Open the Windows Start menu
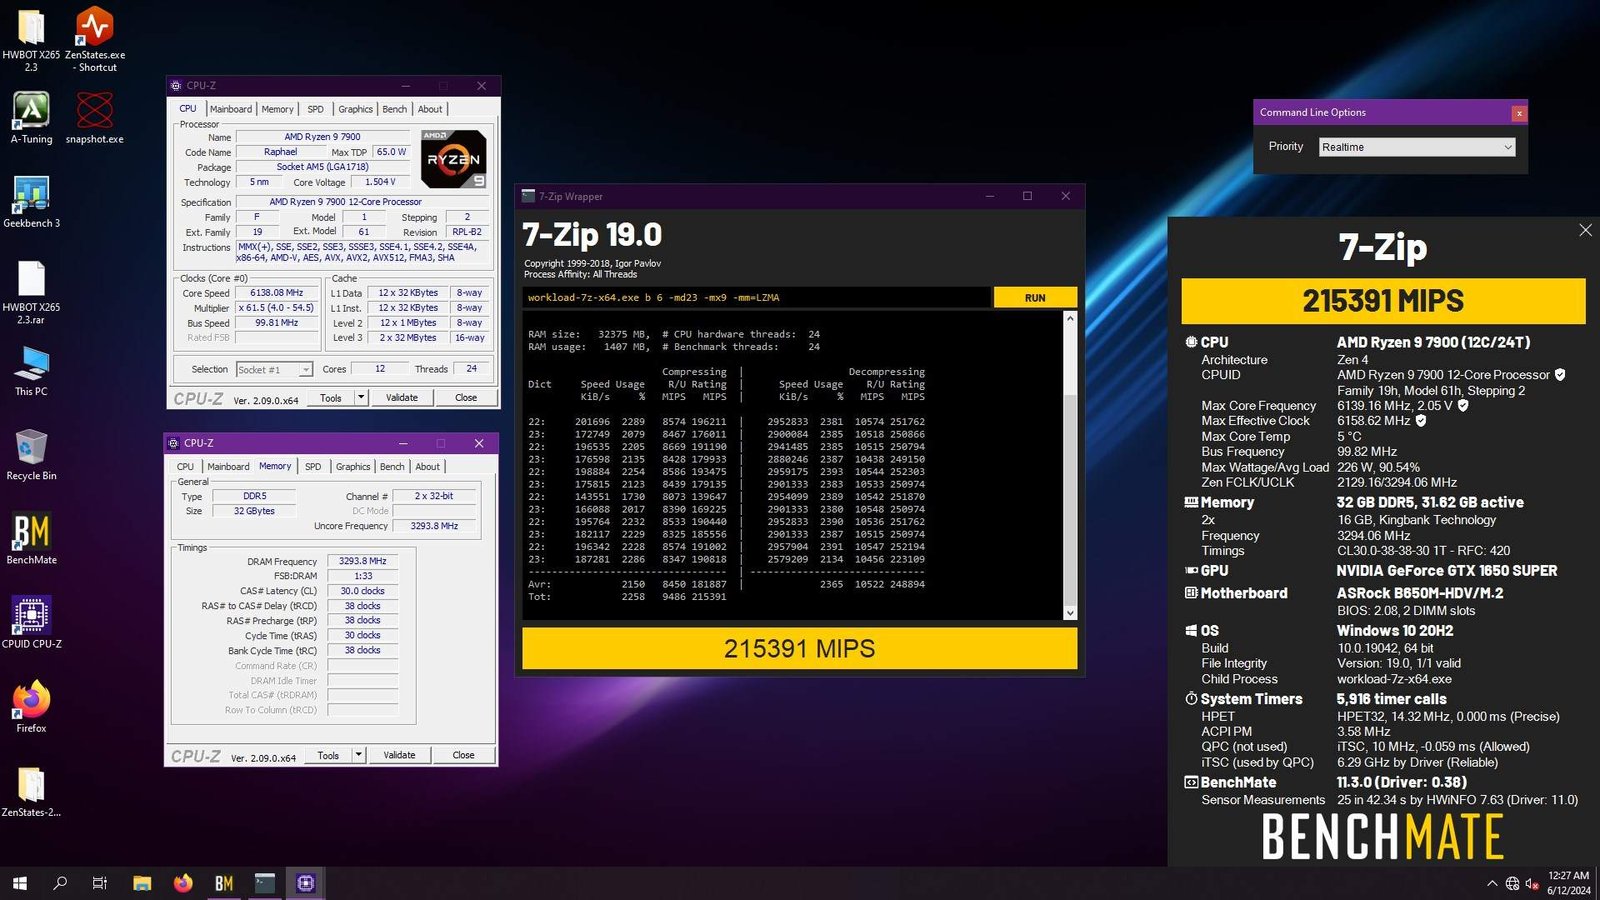The width and height of the screenshot is (1600, 900). (x=19, y=883)
